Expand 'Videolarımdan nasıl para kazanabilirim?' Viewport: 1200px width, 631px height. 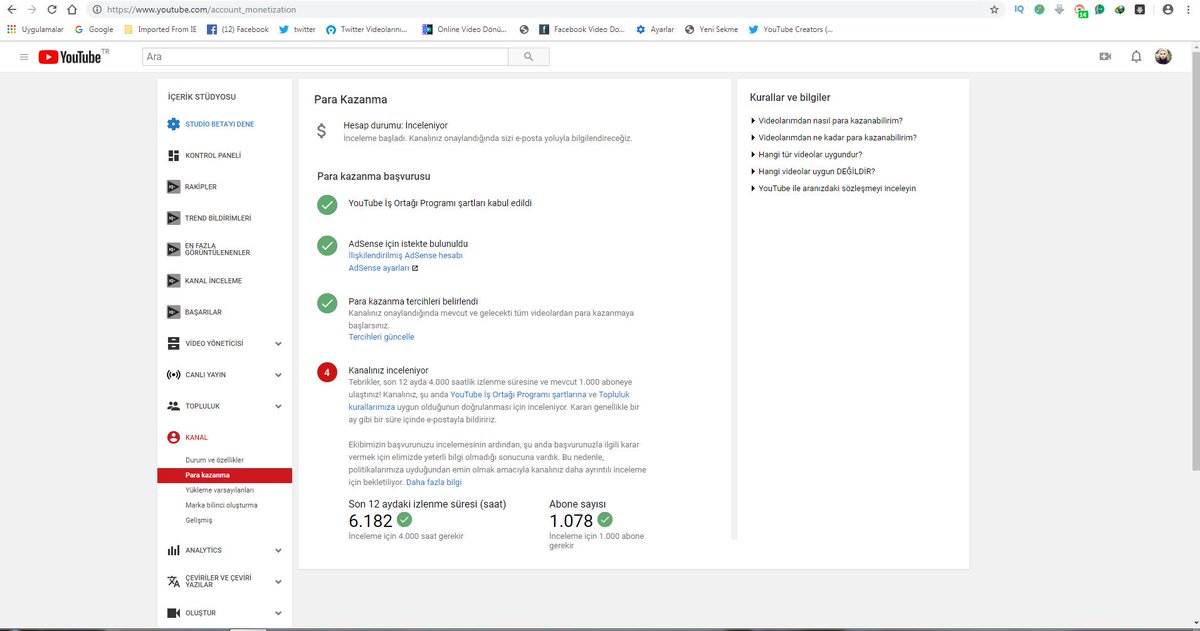pyautogui.click(x=826, y=120)
